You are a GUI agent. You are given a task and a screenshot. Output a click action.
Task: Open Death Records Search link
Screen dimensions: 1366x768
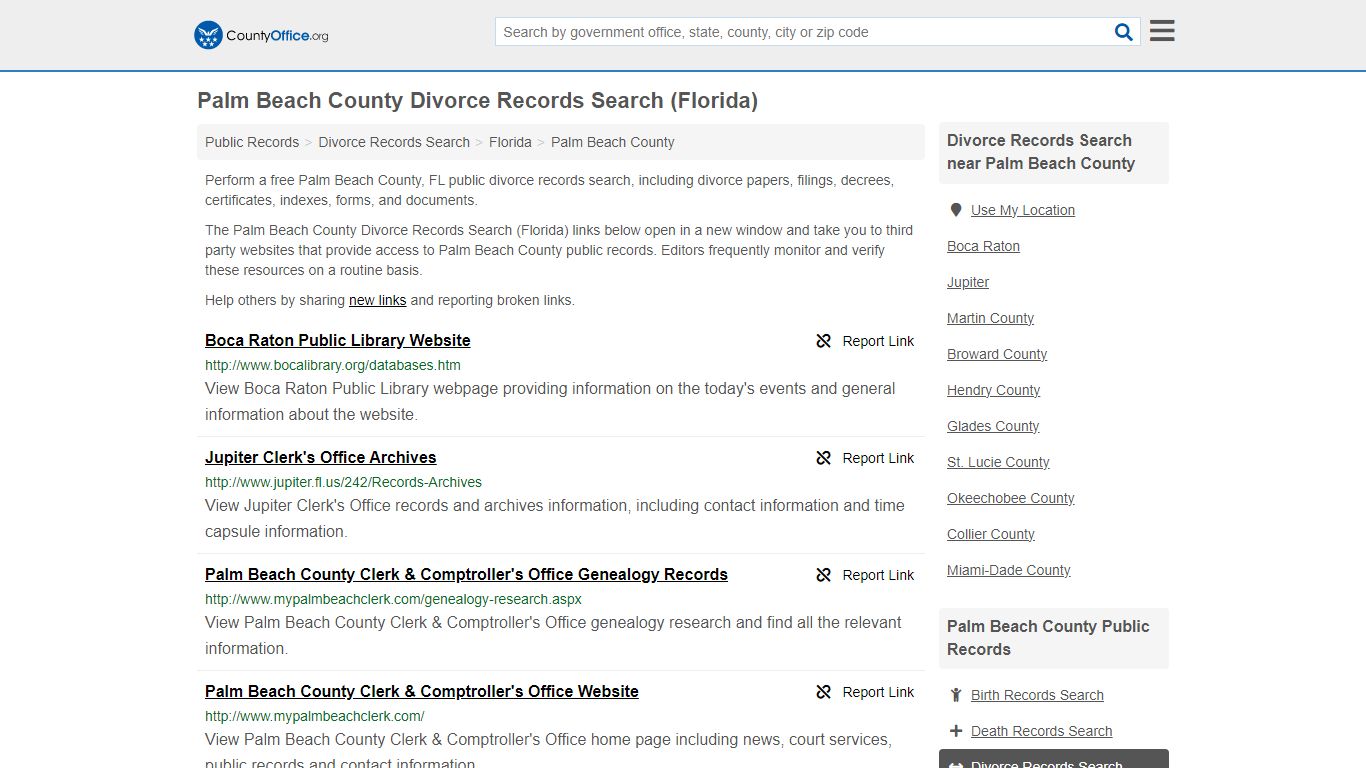point(1041,731)
